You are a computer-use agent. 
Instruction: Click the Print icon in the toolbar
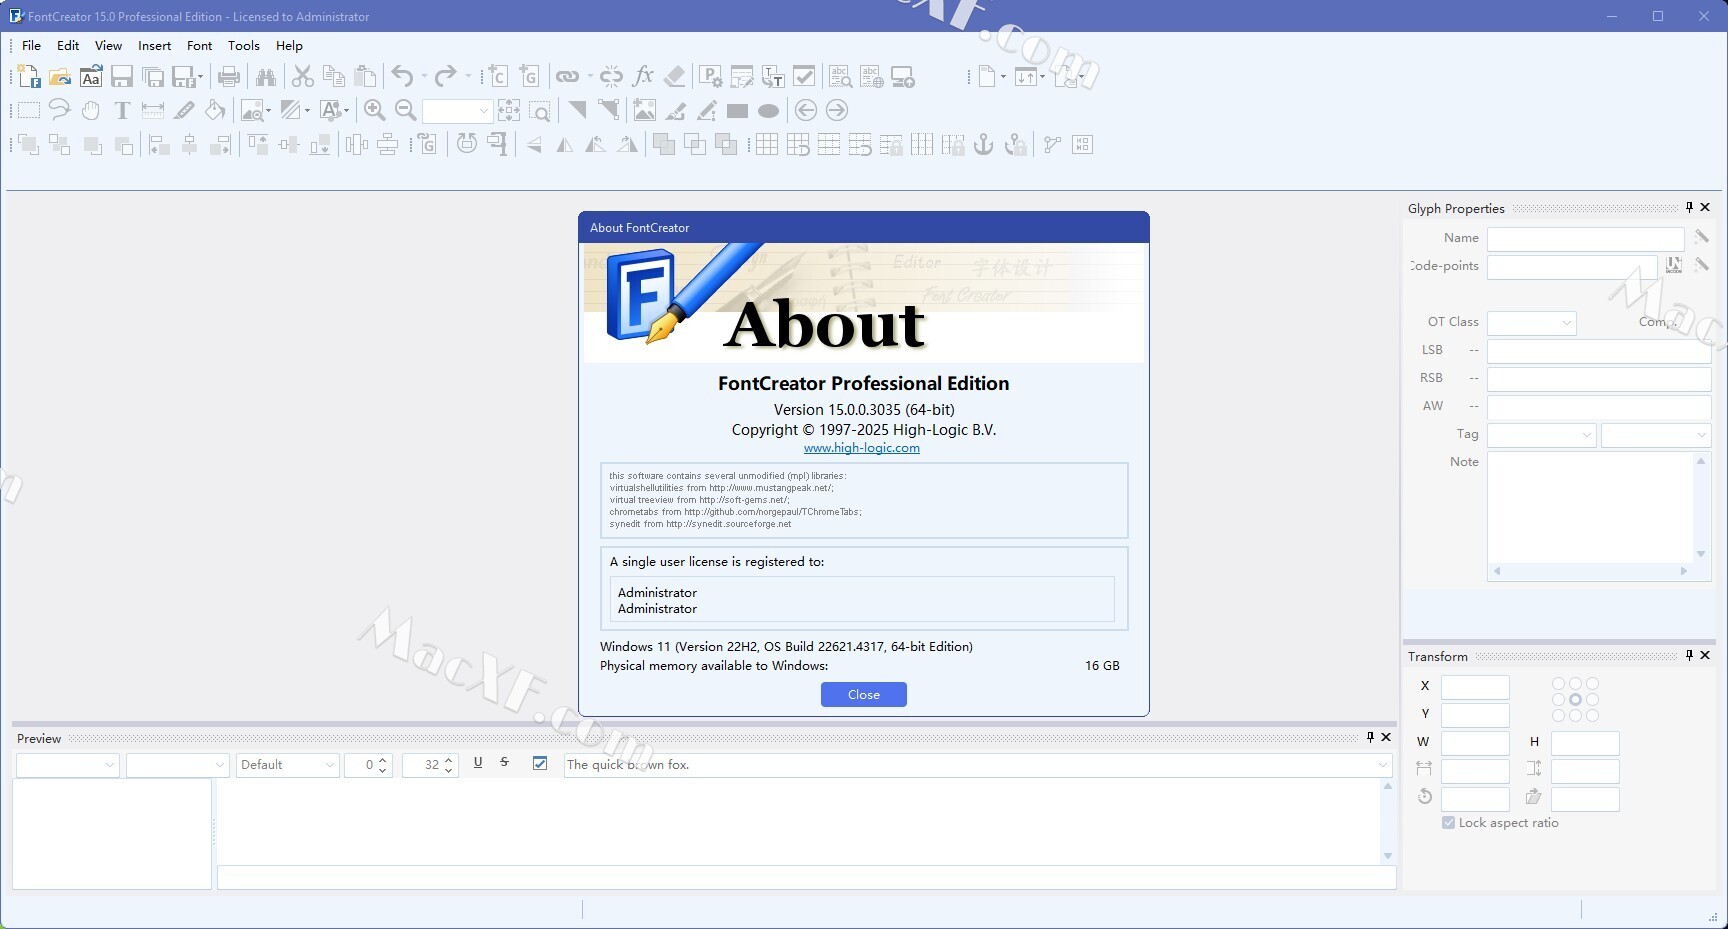(x=229, y=77)
